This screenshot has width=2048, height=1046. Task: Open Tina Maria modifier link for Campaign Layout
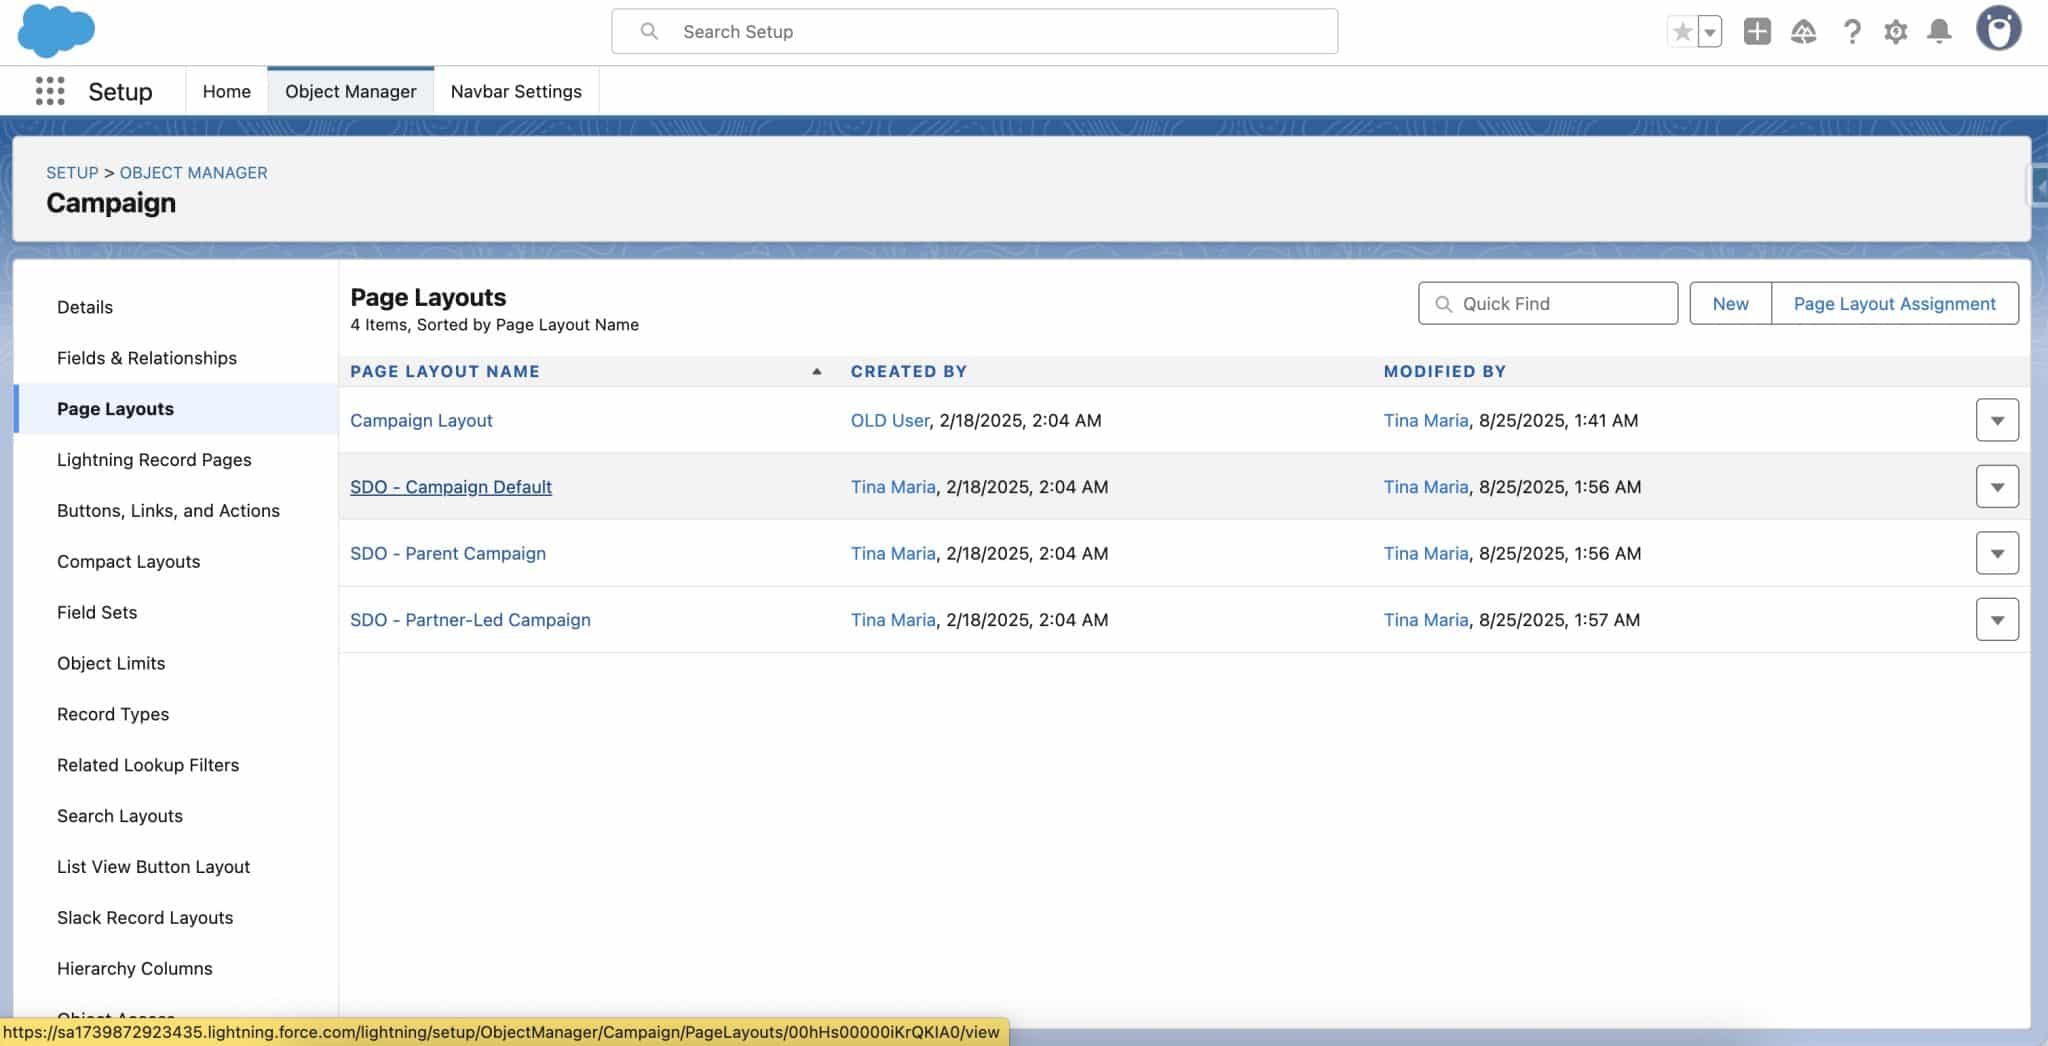tap(1426, 421)
